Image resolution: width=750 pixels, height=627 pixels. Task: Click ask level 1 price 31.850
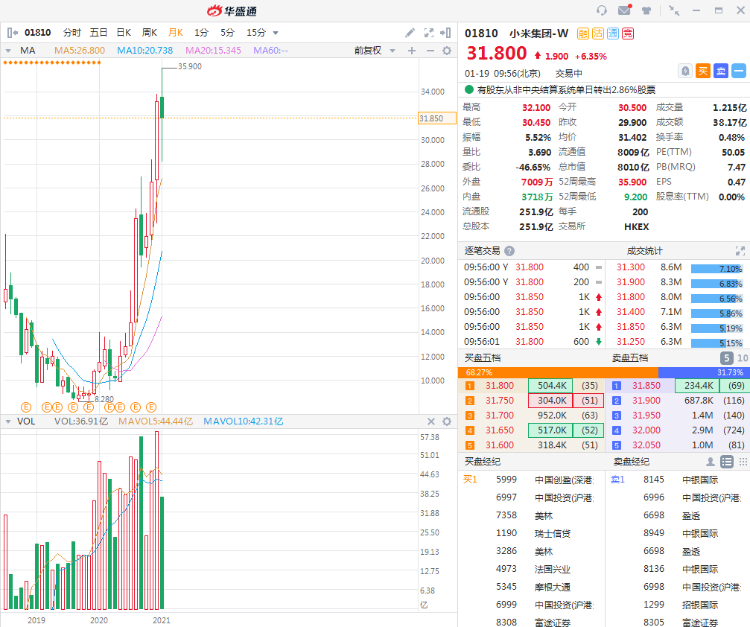tap(646, 385)
